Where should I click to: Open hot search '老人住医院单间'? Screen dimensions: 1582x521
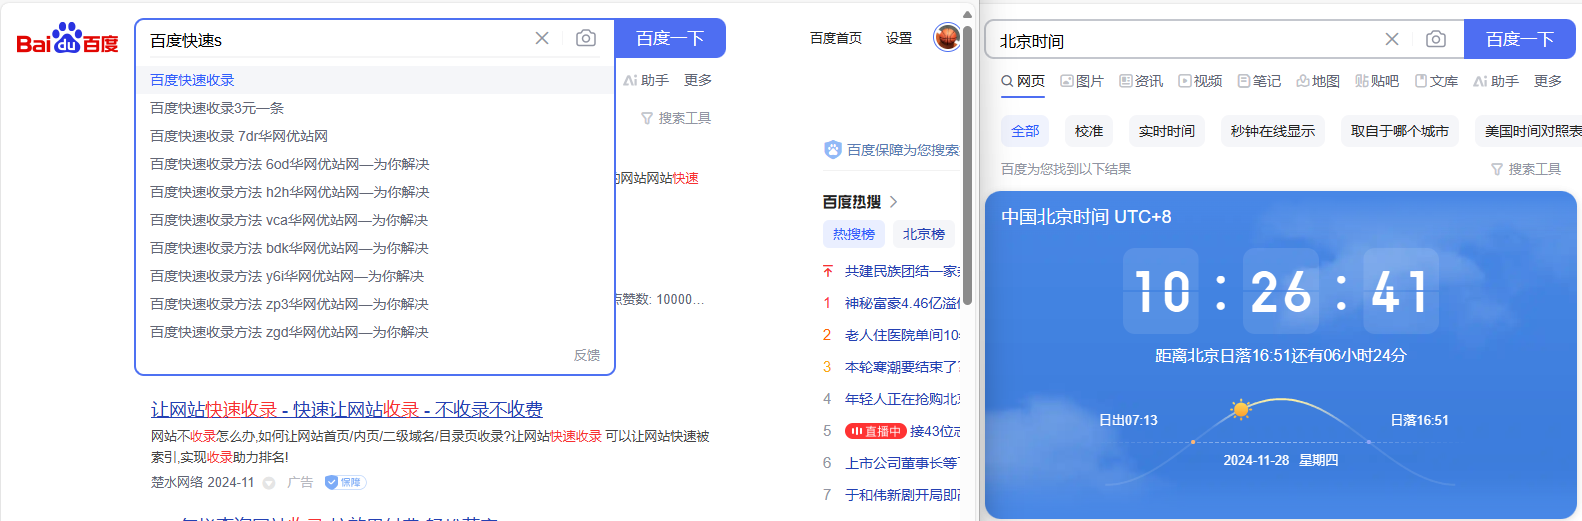pos(901,335)
